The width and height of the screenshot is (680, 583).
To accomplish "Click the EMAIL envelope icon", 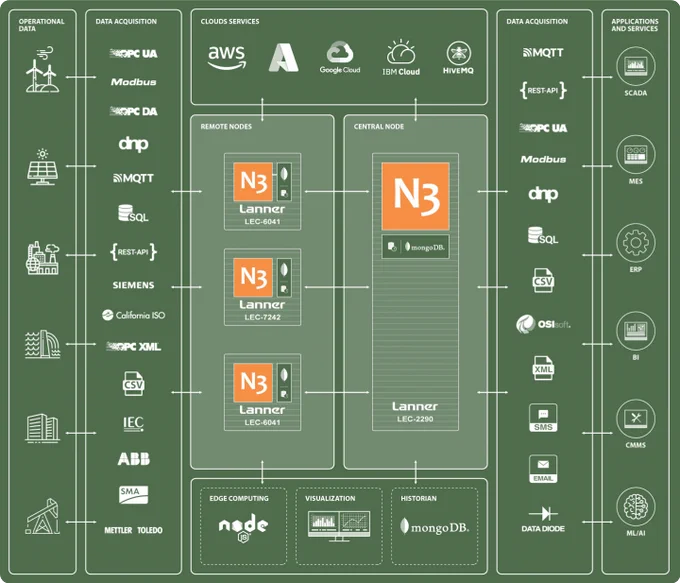I will click(x=543, y=469).
